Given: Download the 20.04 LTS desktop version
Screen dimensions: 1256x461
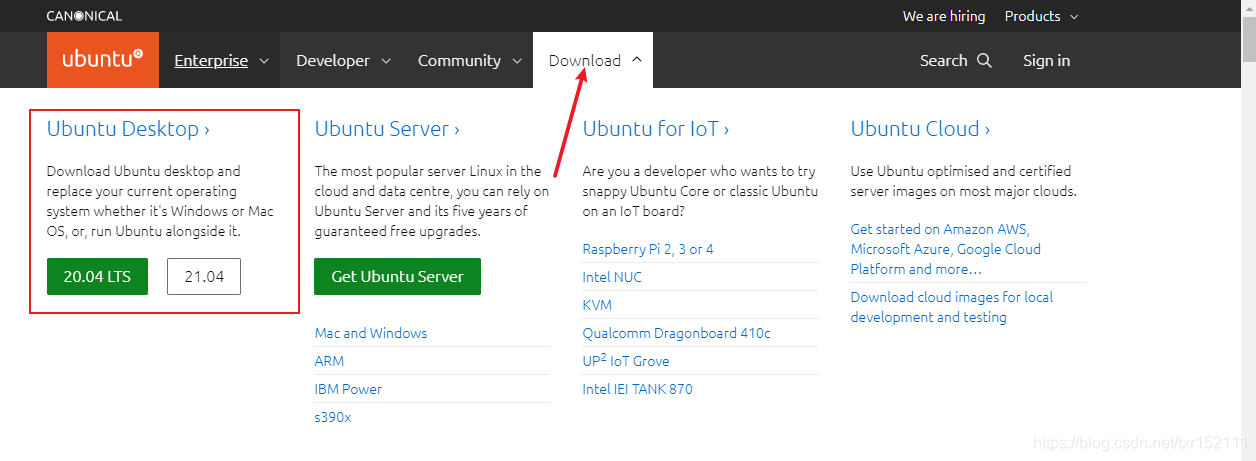Looking at the screenshot, I should click(x=97, y=276).
